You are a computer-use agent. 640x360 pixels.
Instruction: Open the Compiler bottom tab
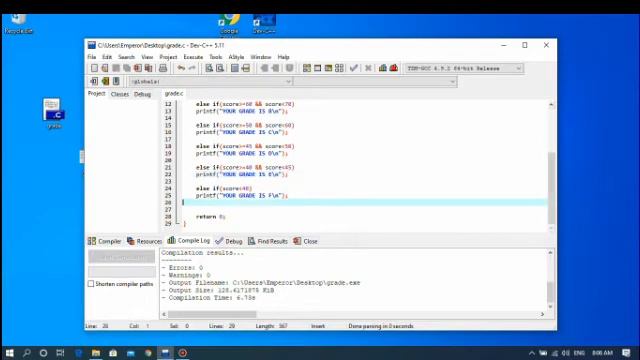coord(104,241)
